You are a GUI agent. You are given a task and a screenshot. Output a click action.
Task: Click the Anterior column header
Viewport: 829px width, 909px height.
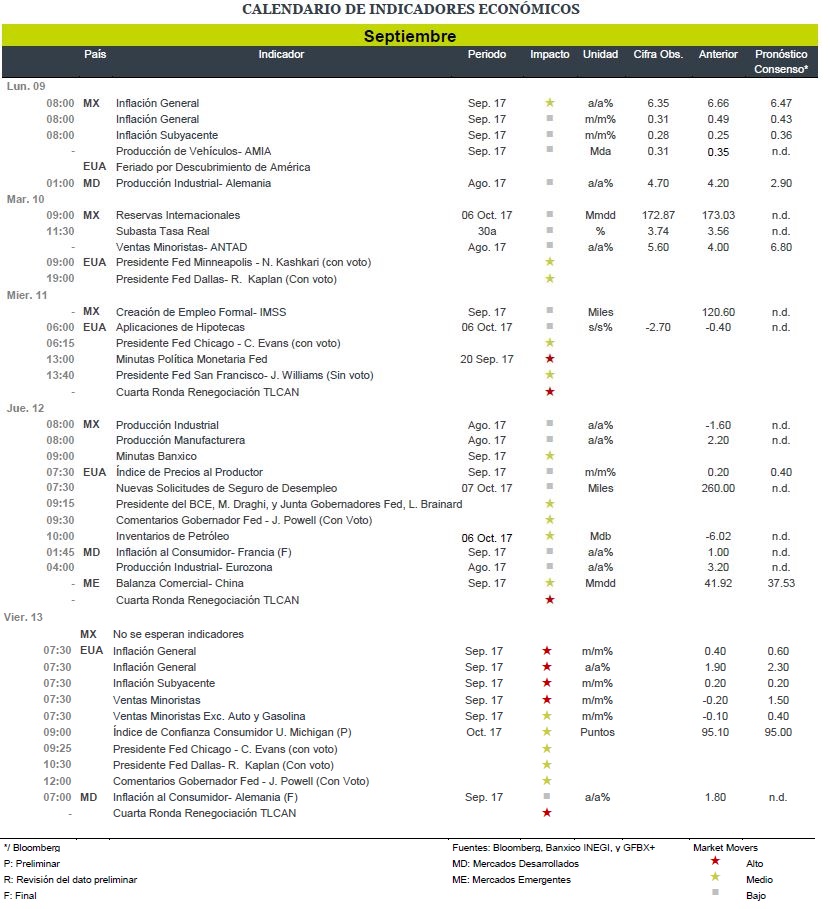point(718,54)
